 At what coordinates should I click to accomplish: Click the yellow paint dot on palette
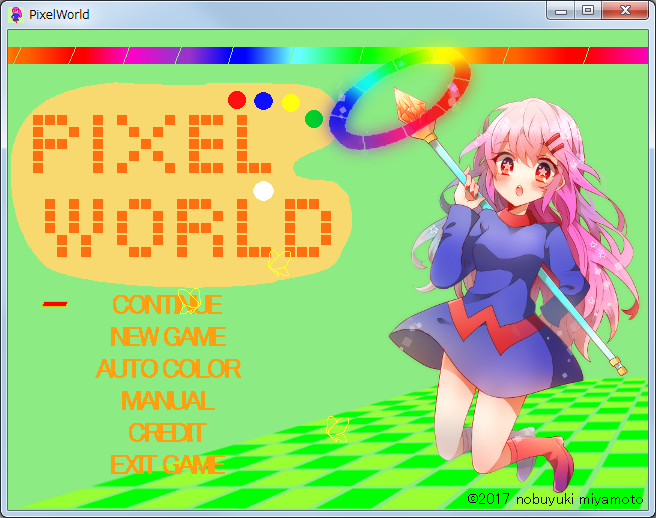click(291, 103)
